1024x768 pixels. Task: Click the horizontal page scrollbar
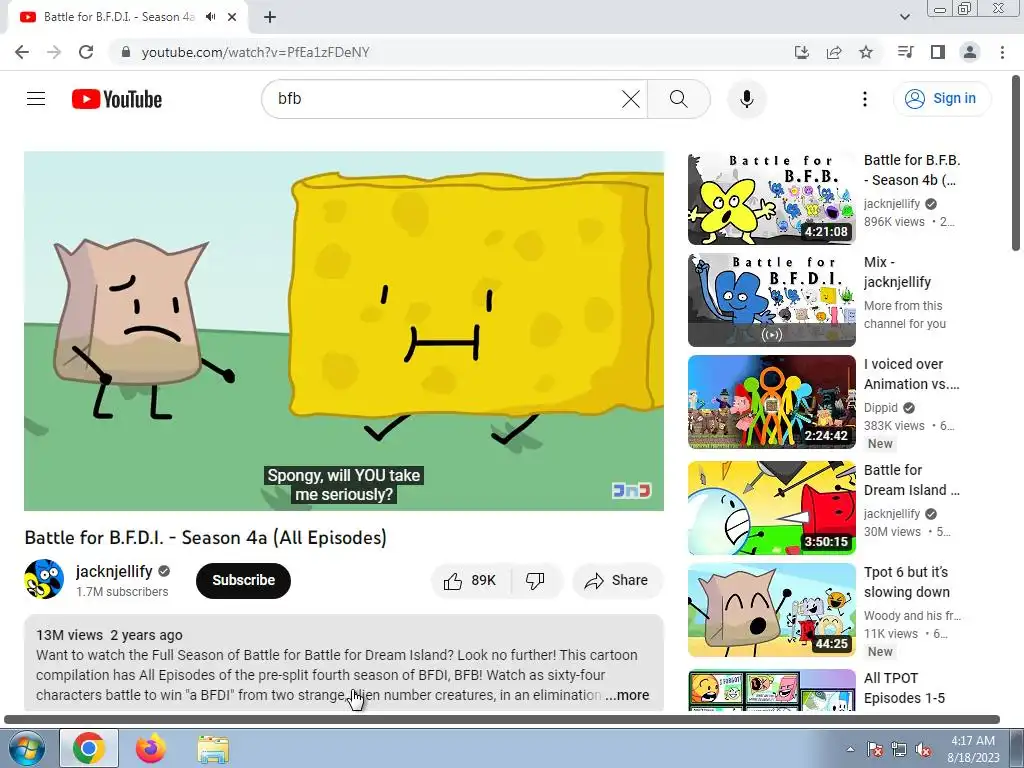click(x=502, y=720)
